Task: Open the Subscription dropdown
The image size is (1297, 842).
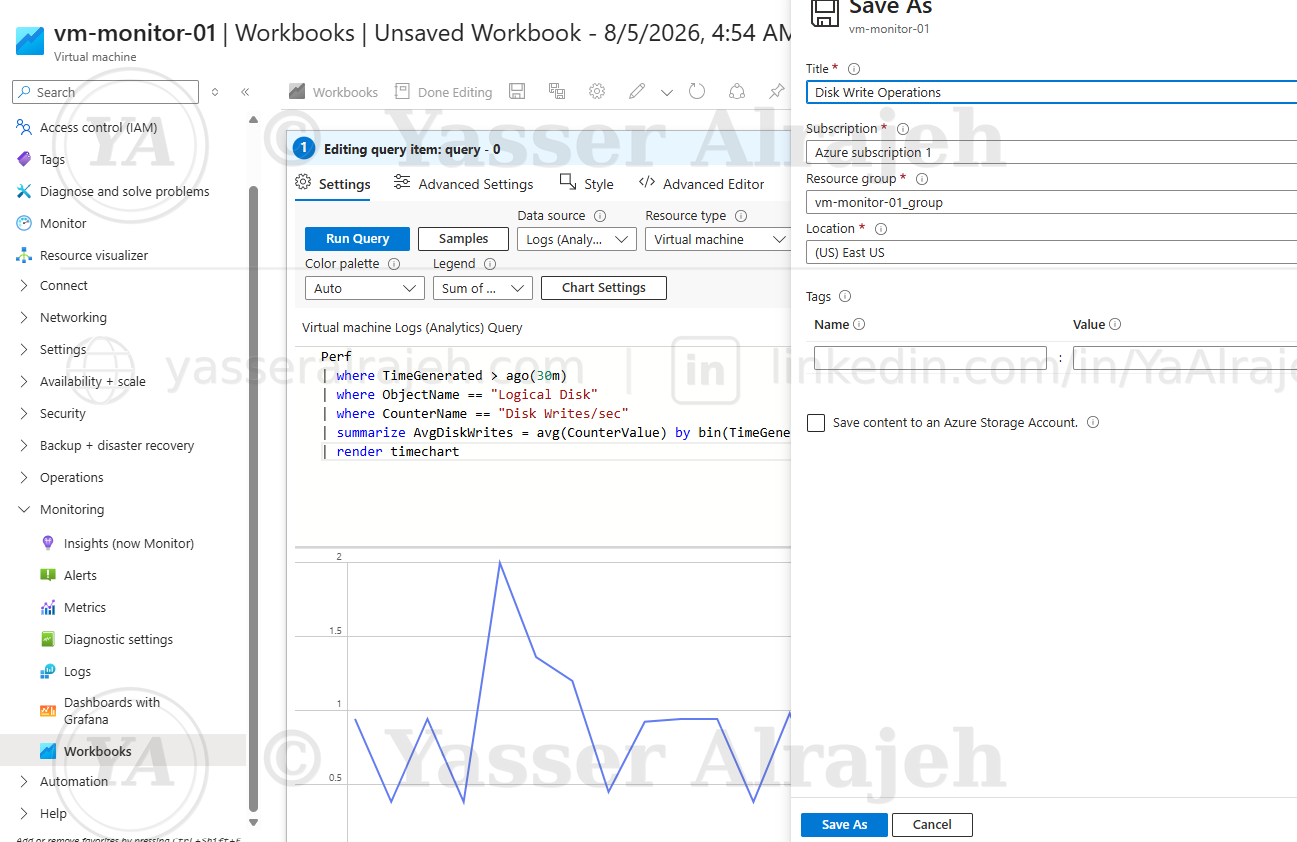Action: click(x=1051, y=152)
